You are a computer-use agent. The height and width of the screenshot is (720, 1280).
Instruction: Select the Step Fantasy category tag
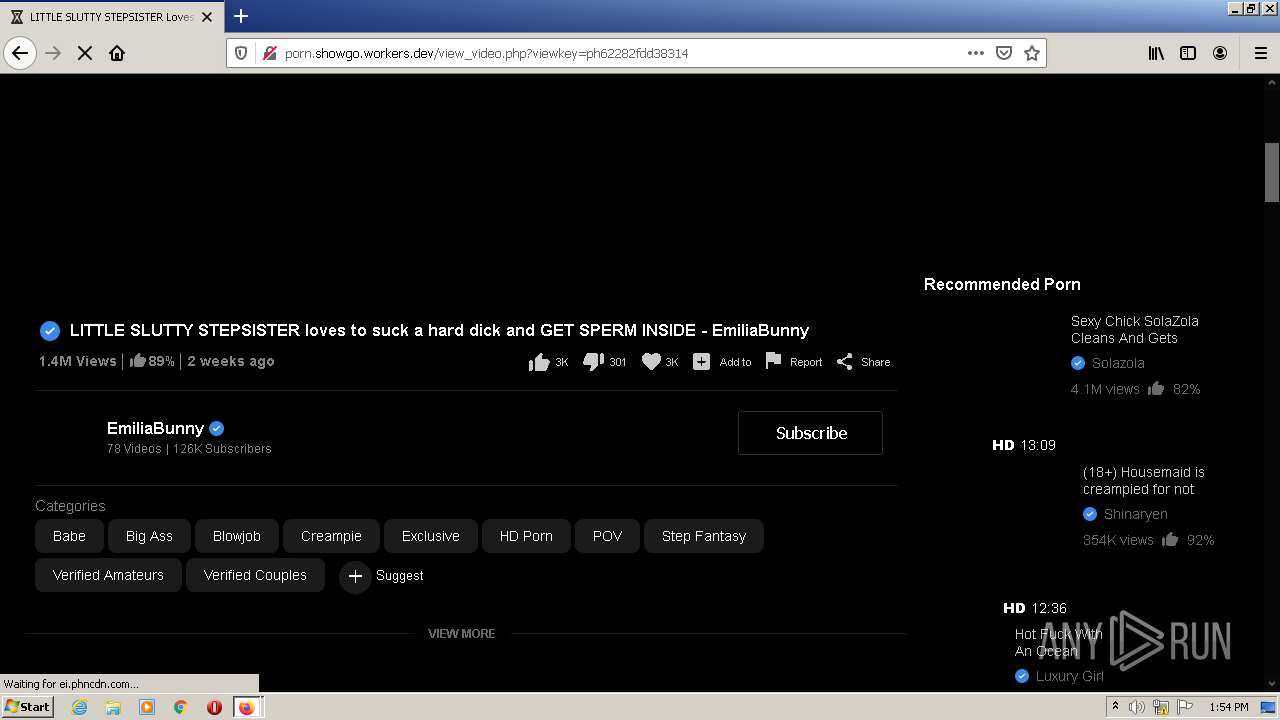point(704,536)
